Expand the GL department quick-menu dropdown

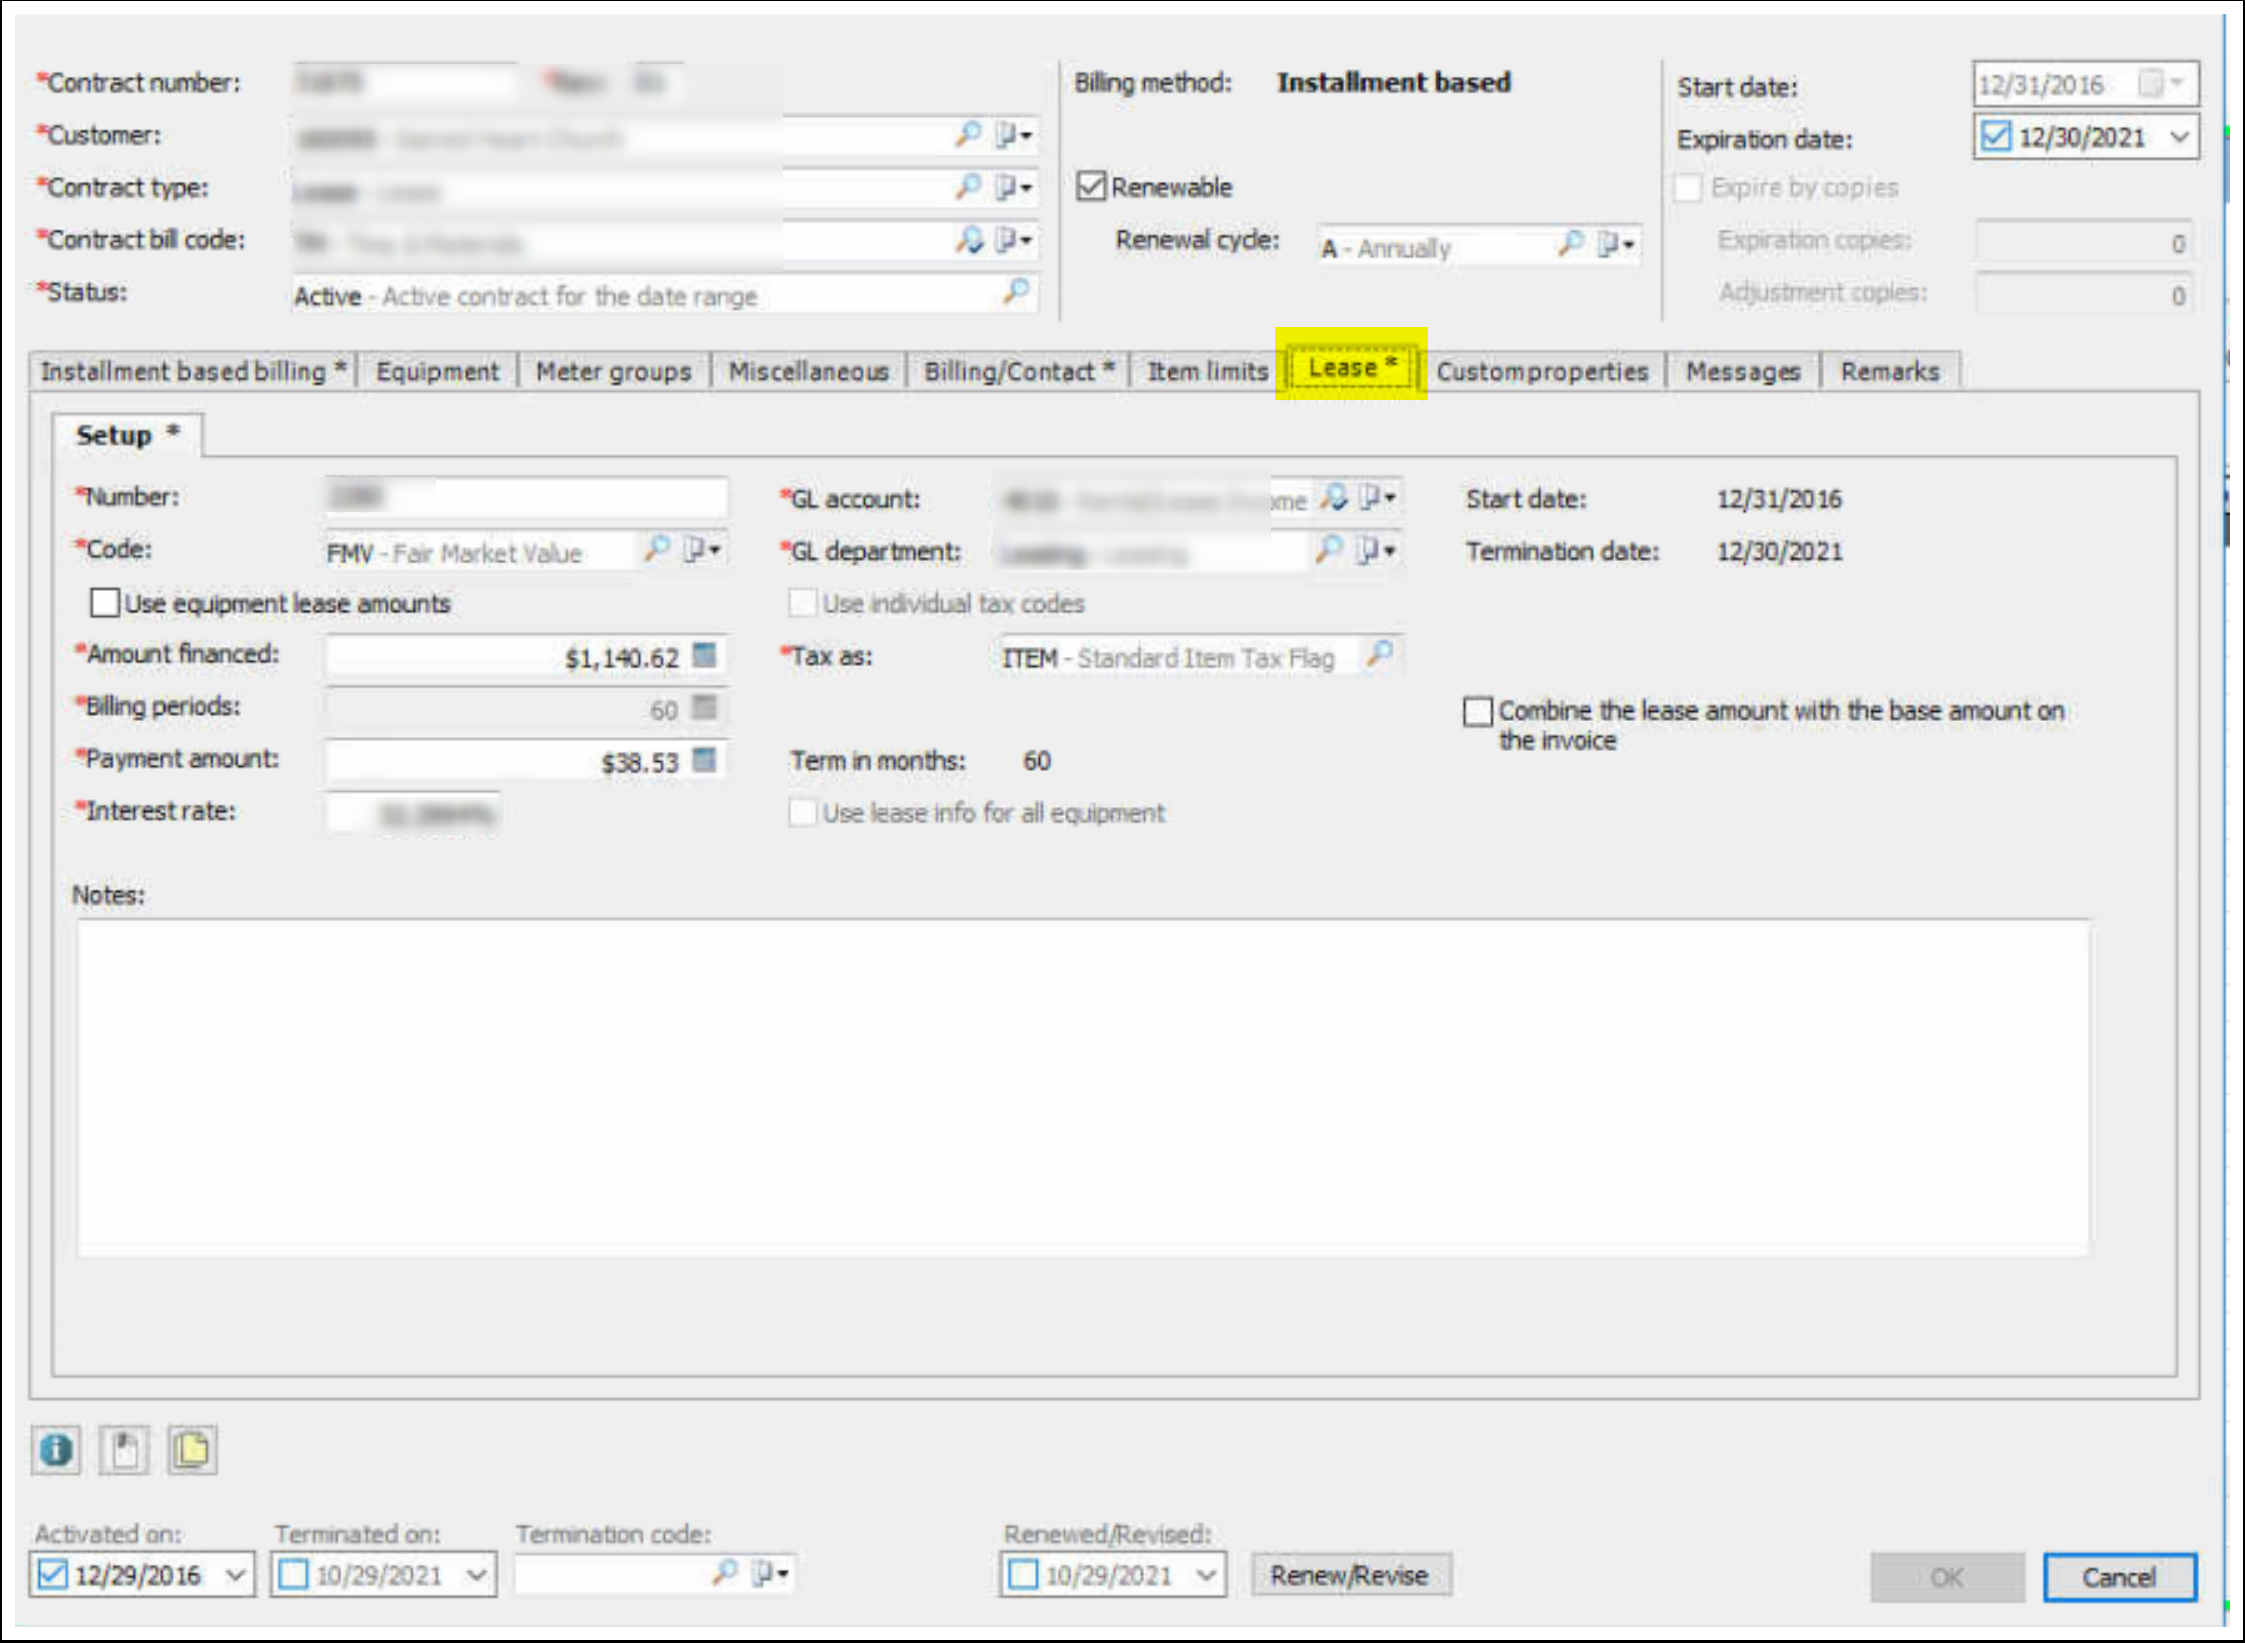click(1376, 549)
